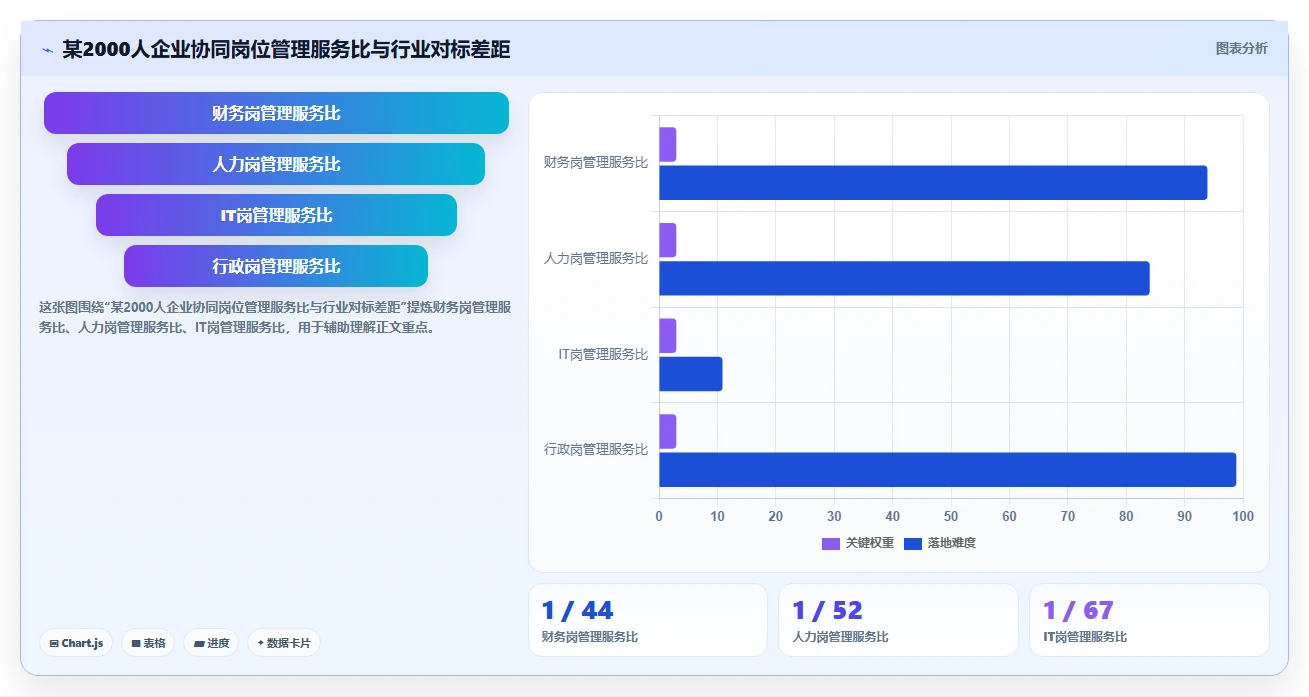Select the 行政岗管理服务比 funnel bar
Screen dimensions: 1309x697
(x=276, y=266)
